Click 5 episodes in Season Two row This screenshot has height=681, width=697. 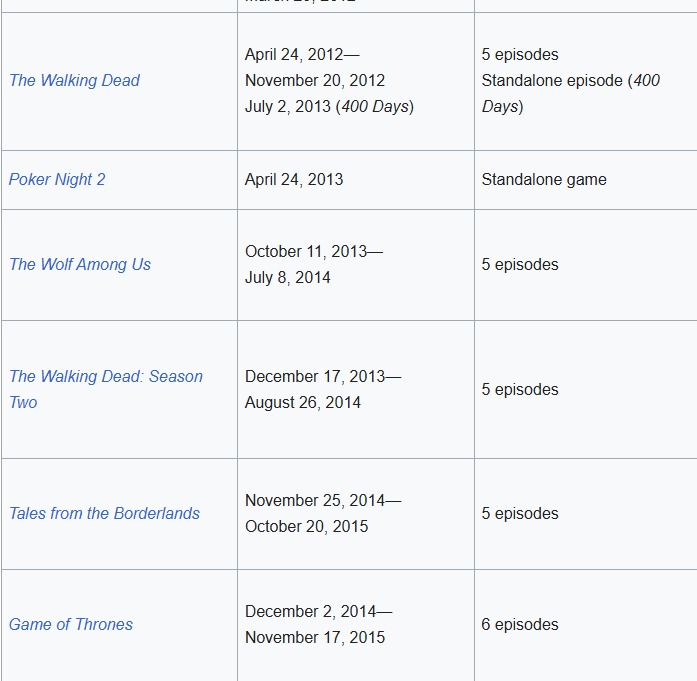(520, 389)
